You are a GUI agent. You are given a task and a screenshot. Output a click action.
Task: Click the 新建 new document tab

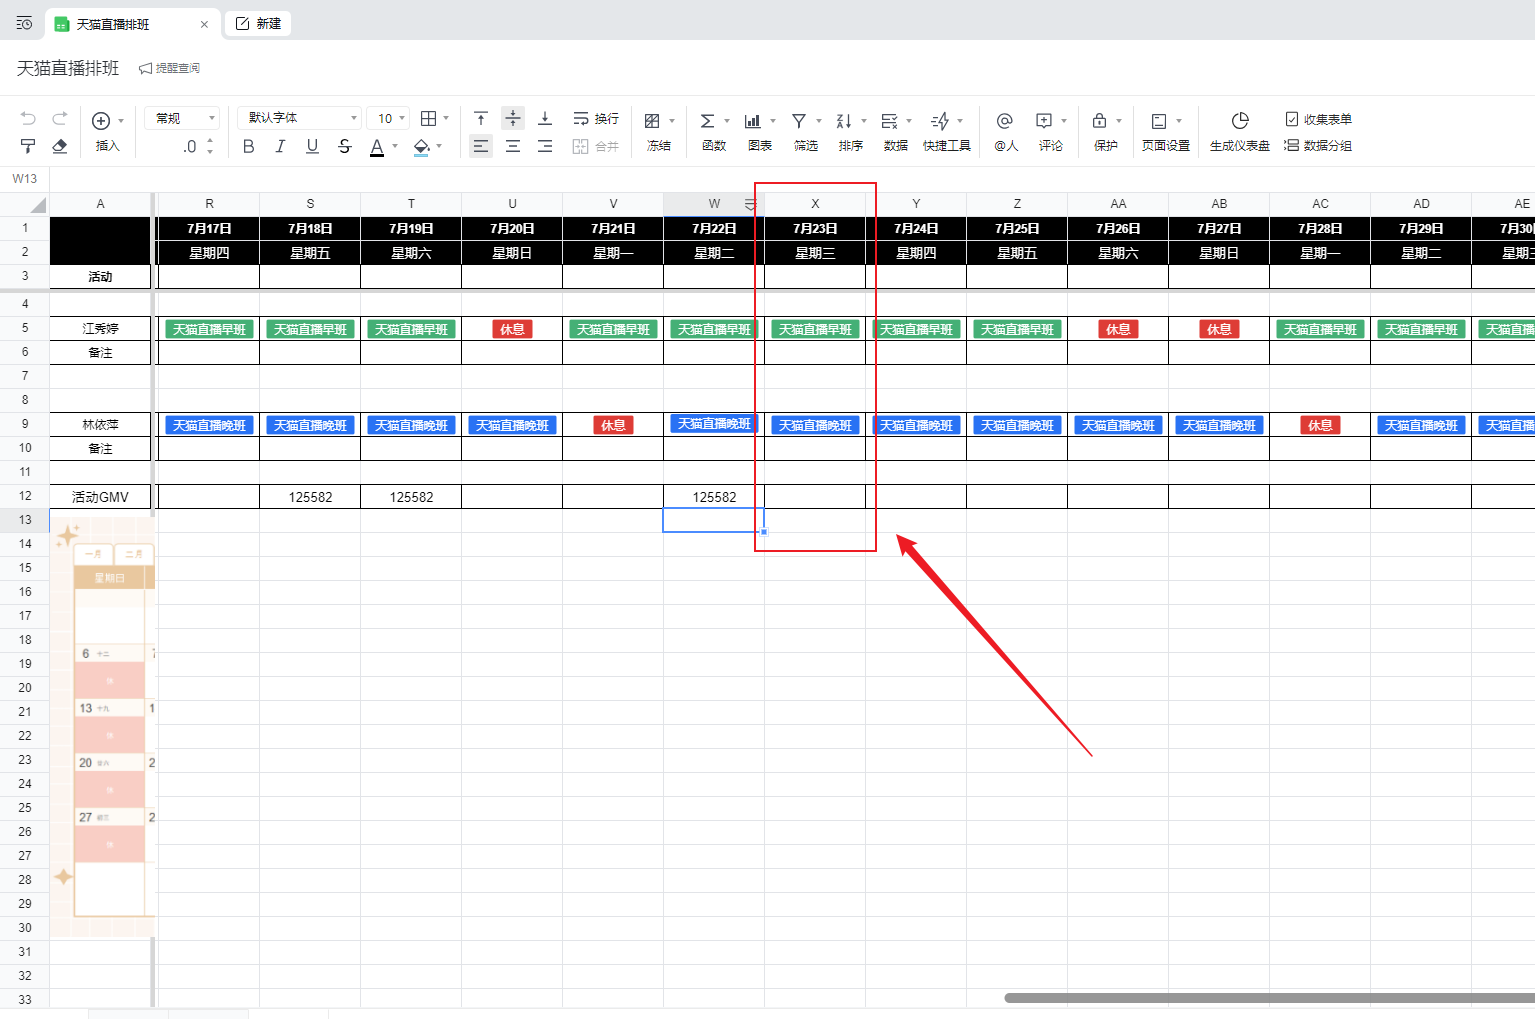pos(259,24)
